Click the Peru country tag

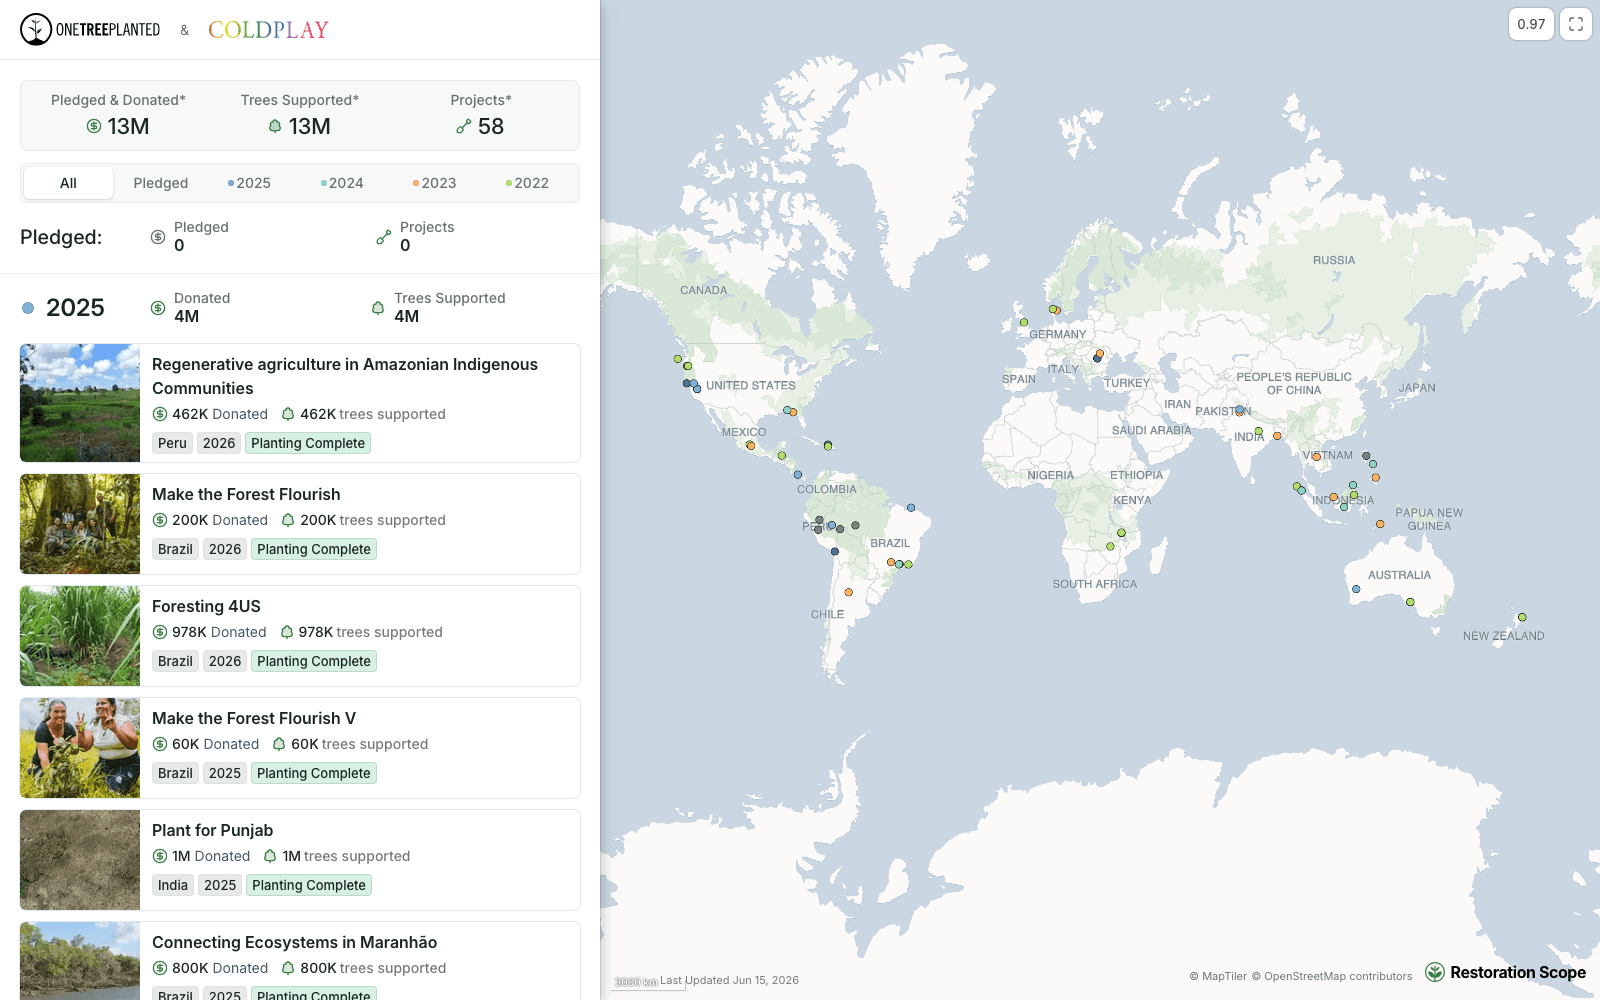coord(172,443)
